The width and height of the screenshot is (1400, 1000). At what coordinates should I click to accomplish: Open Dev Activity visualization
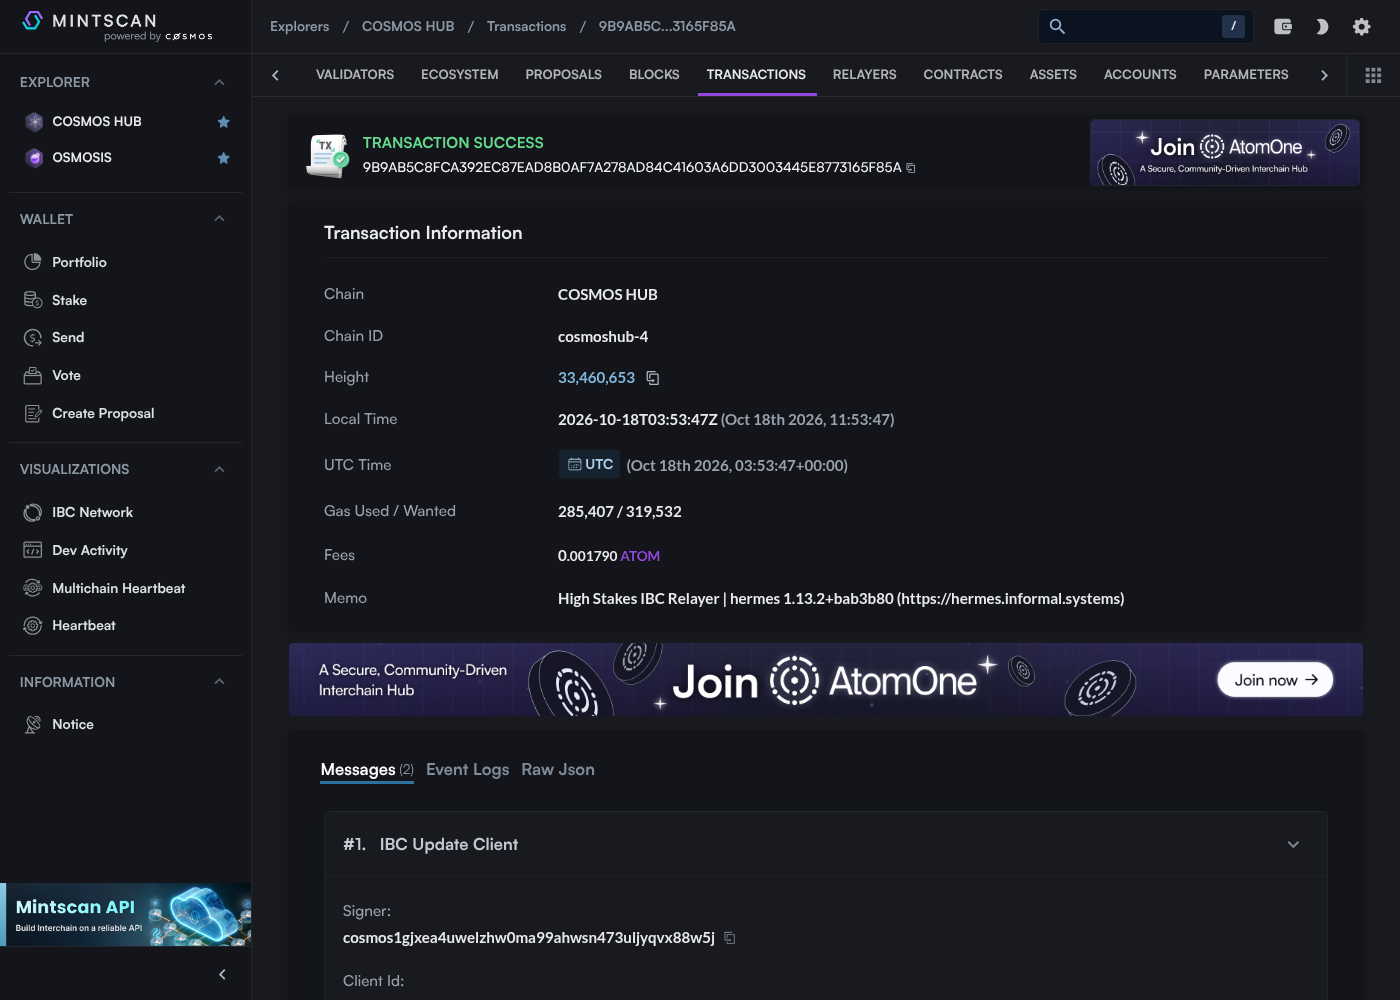coord(89,550)
